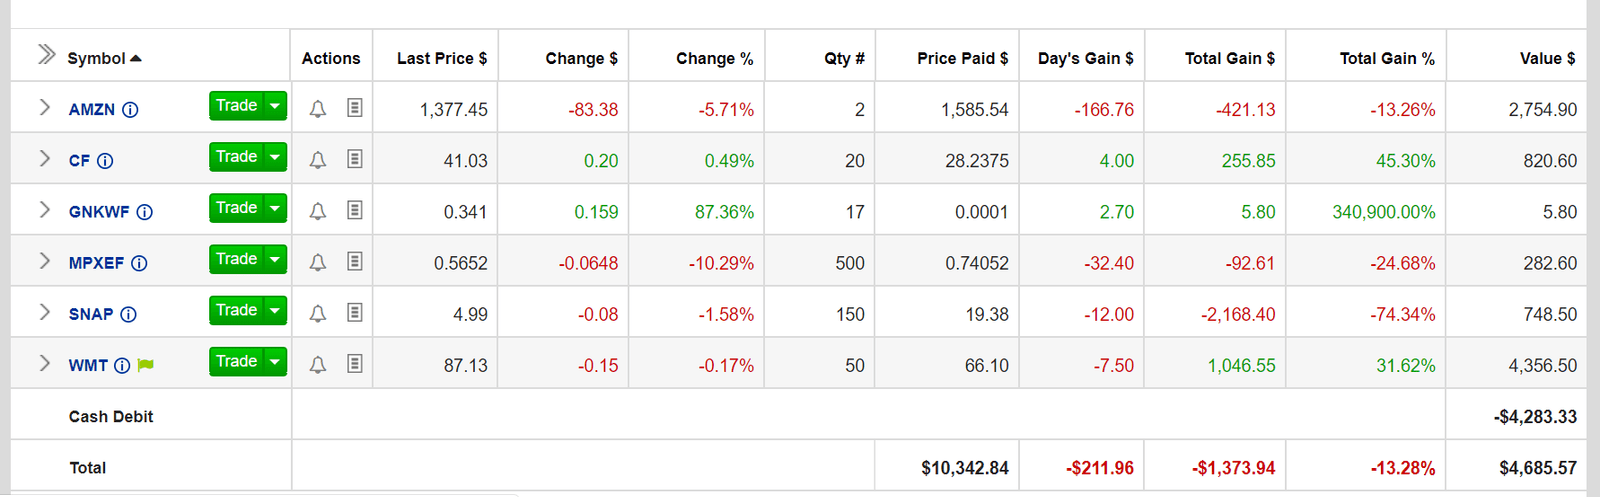
Task: Open info icon next to WMT
Action: pyautogui.click(x=122, y=366)
